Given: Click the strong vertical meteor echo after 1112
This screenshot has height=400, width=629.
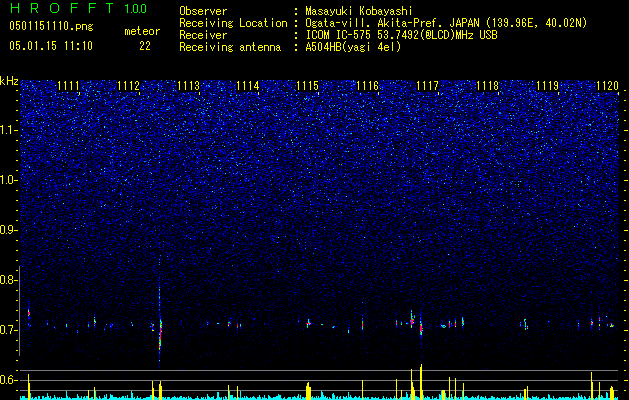Looking at the screenshot, I should (x=160, y=325).
